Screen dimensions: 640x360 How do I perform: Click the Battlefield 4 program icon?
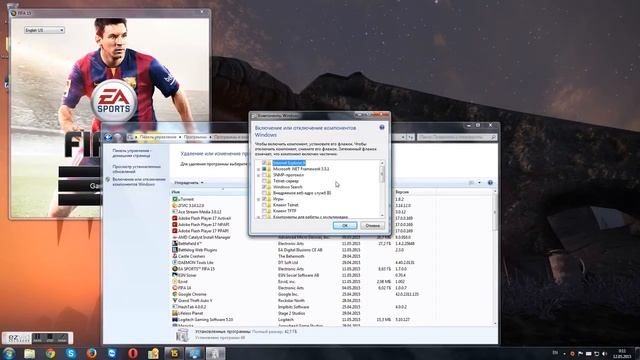click(175, 243)
